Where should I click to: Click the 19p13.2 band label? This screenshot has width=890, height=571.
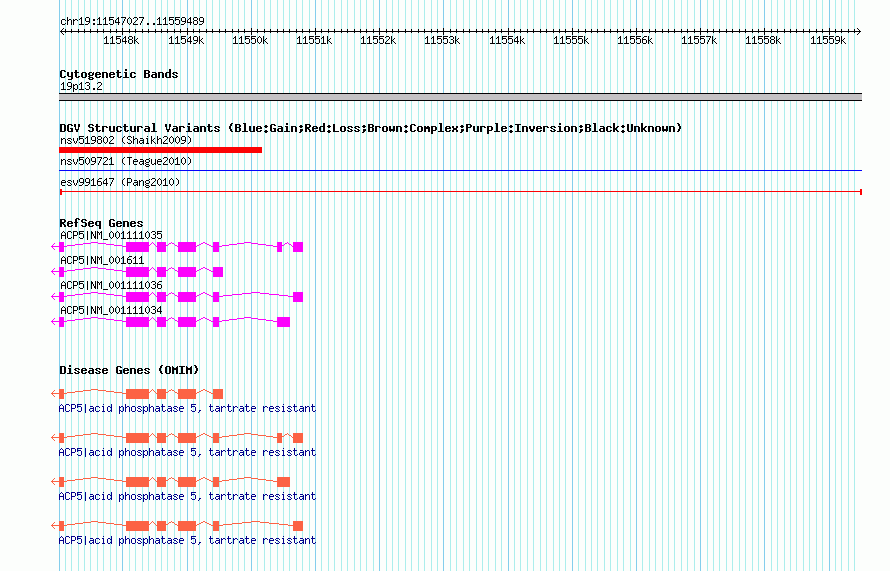(x=81, y=86)
